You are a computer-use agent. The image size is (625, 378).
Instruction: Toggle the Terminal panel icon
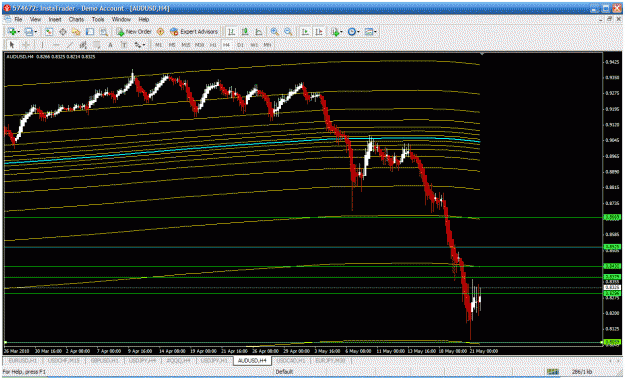[x=90, y=32]
